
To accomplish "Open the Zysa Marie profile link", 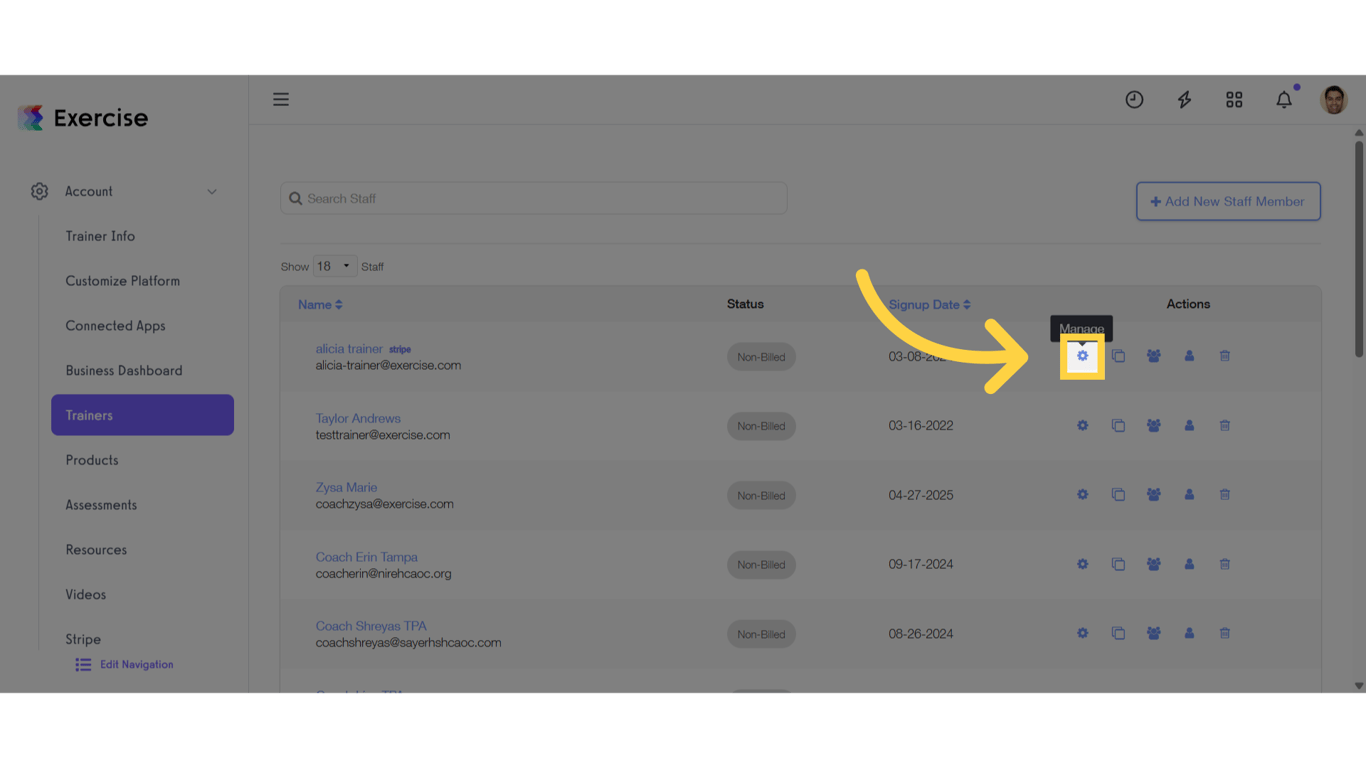I will 347,488.
